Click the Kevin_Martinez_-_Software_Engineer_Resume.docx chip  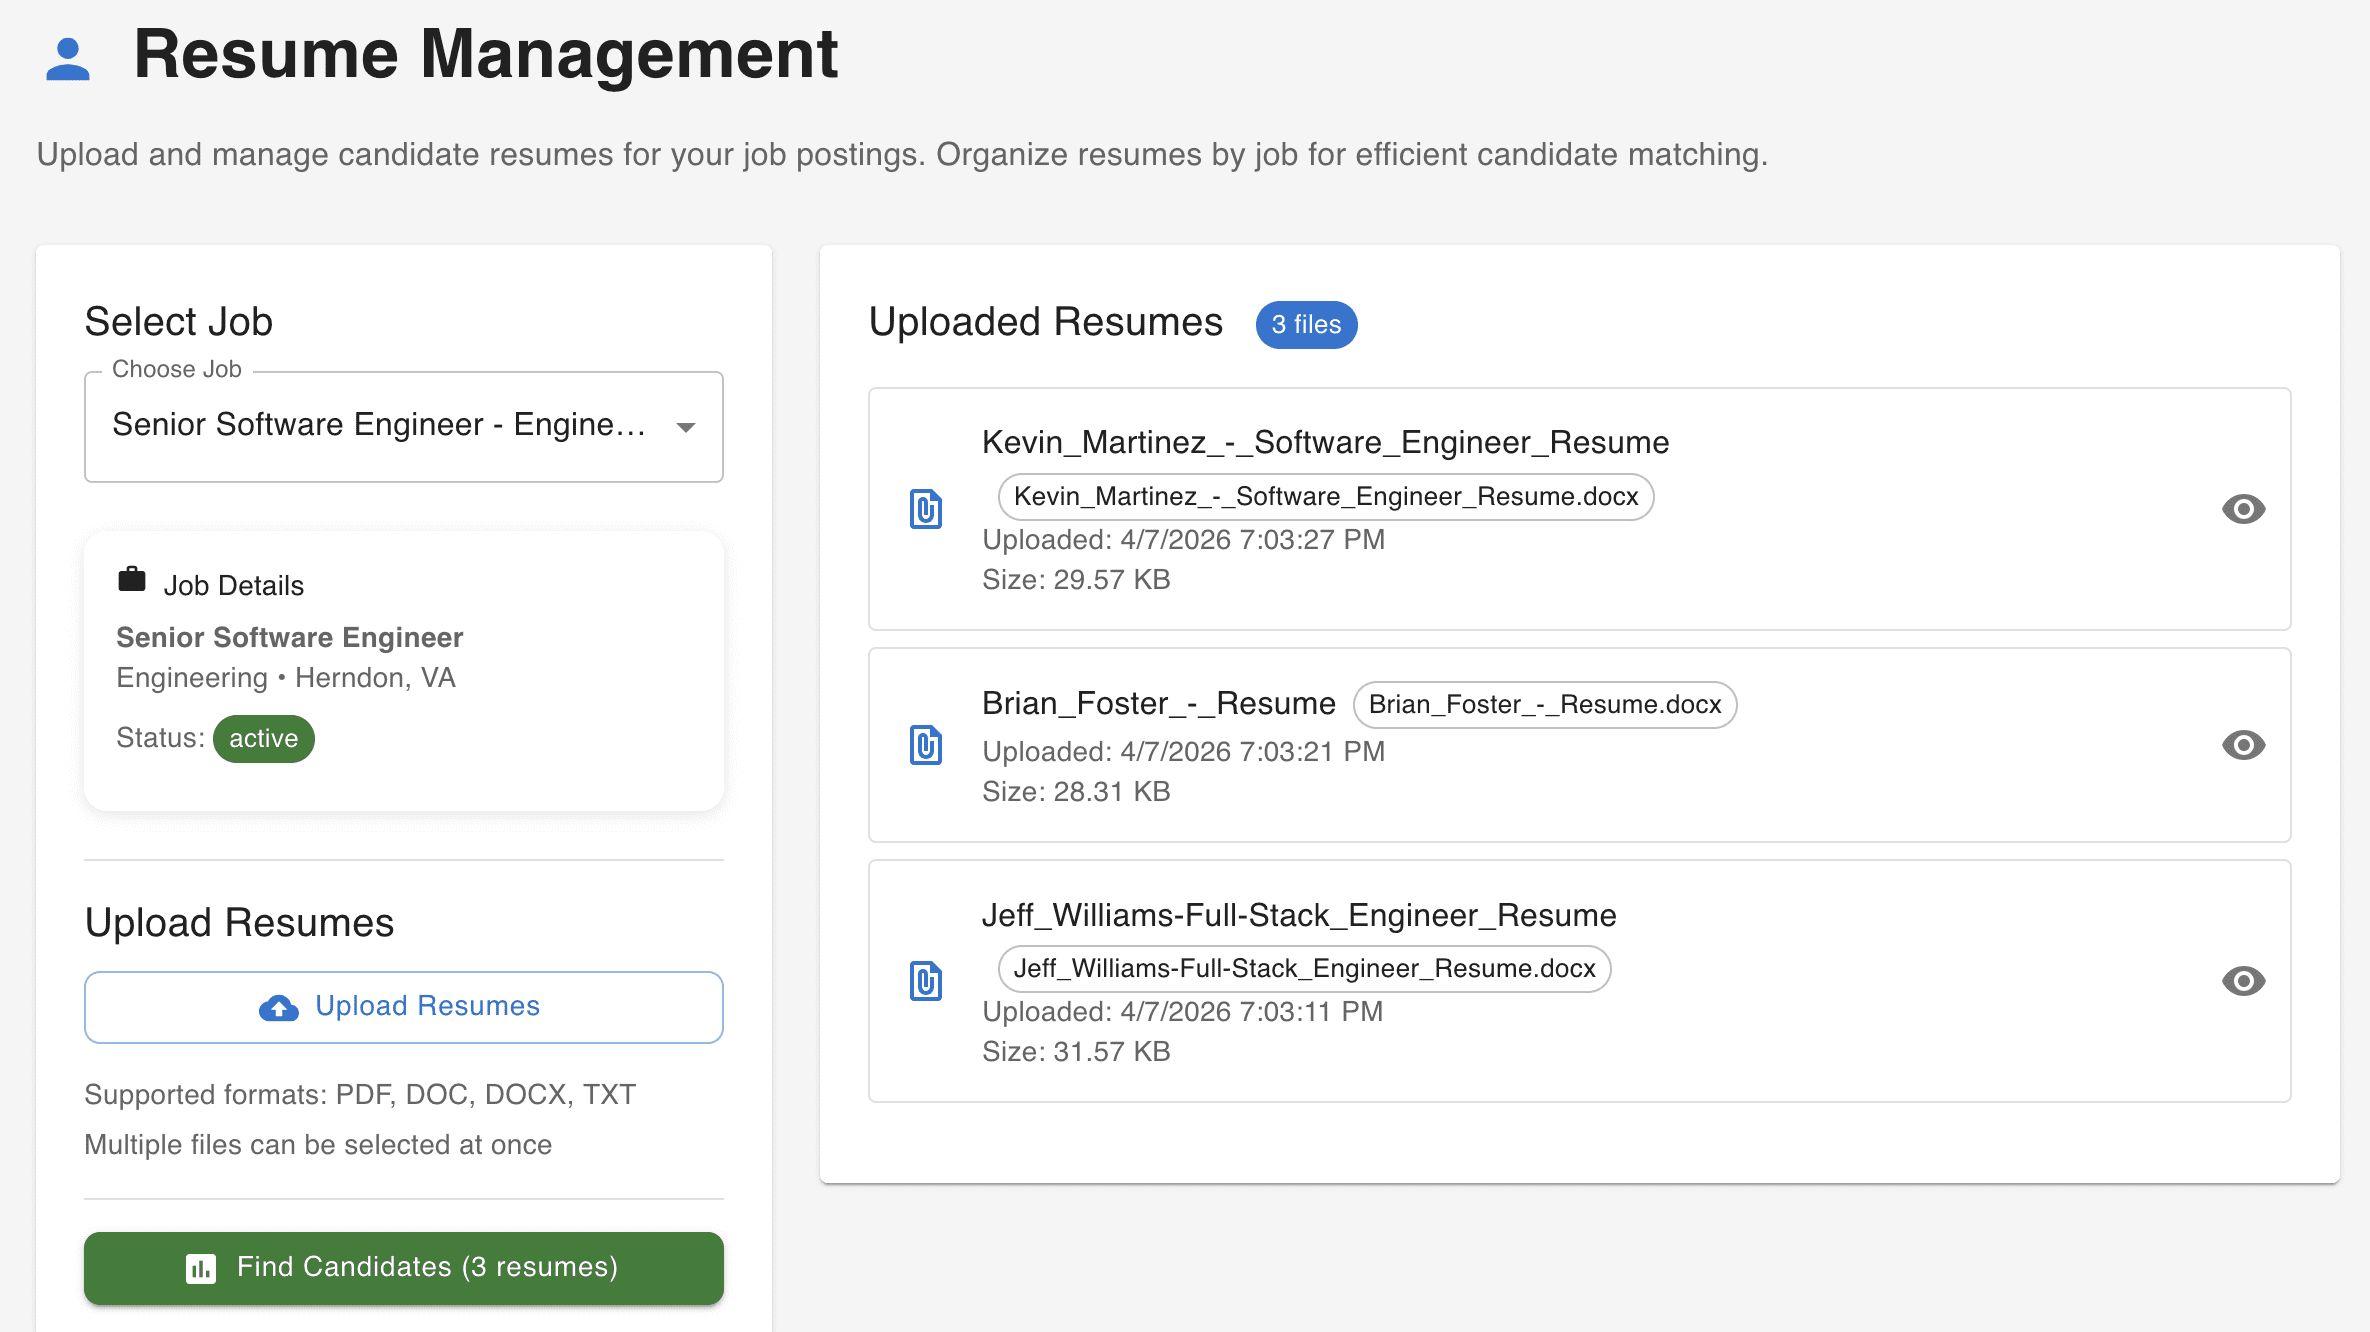click(x=1326, y=497)
